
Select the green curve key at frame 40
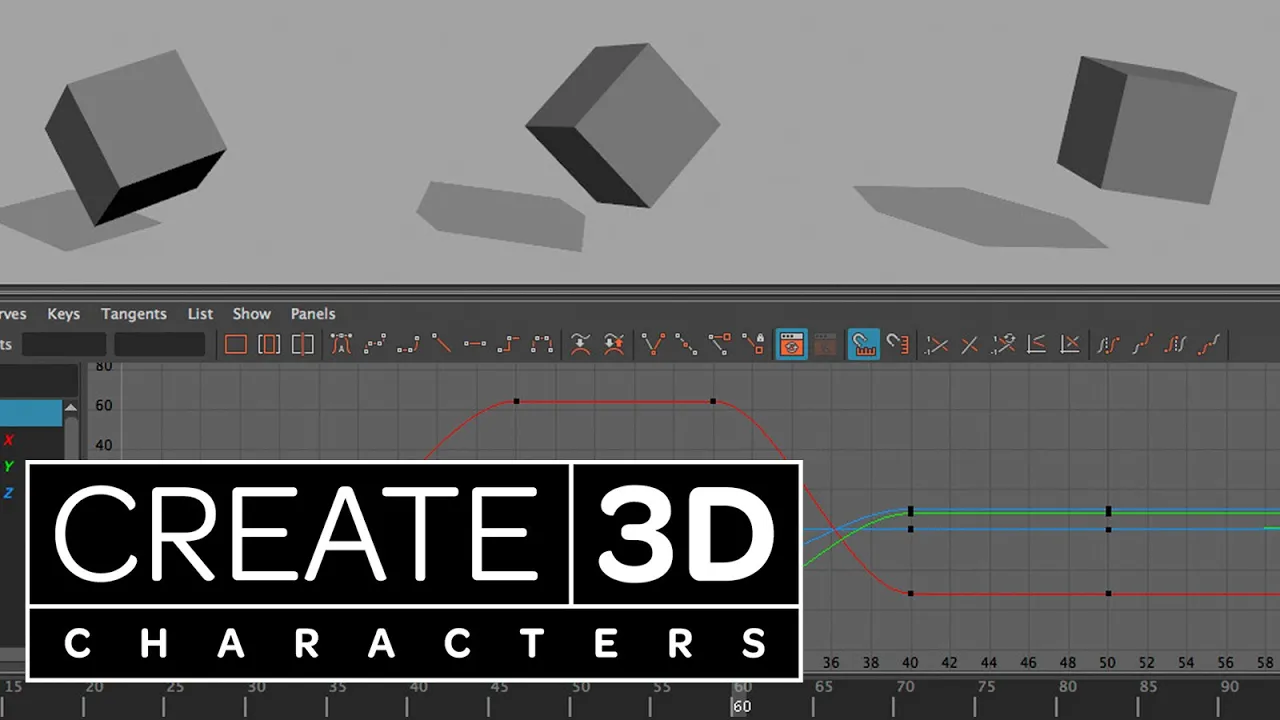pyautogui.click(x=911, y=511)
